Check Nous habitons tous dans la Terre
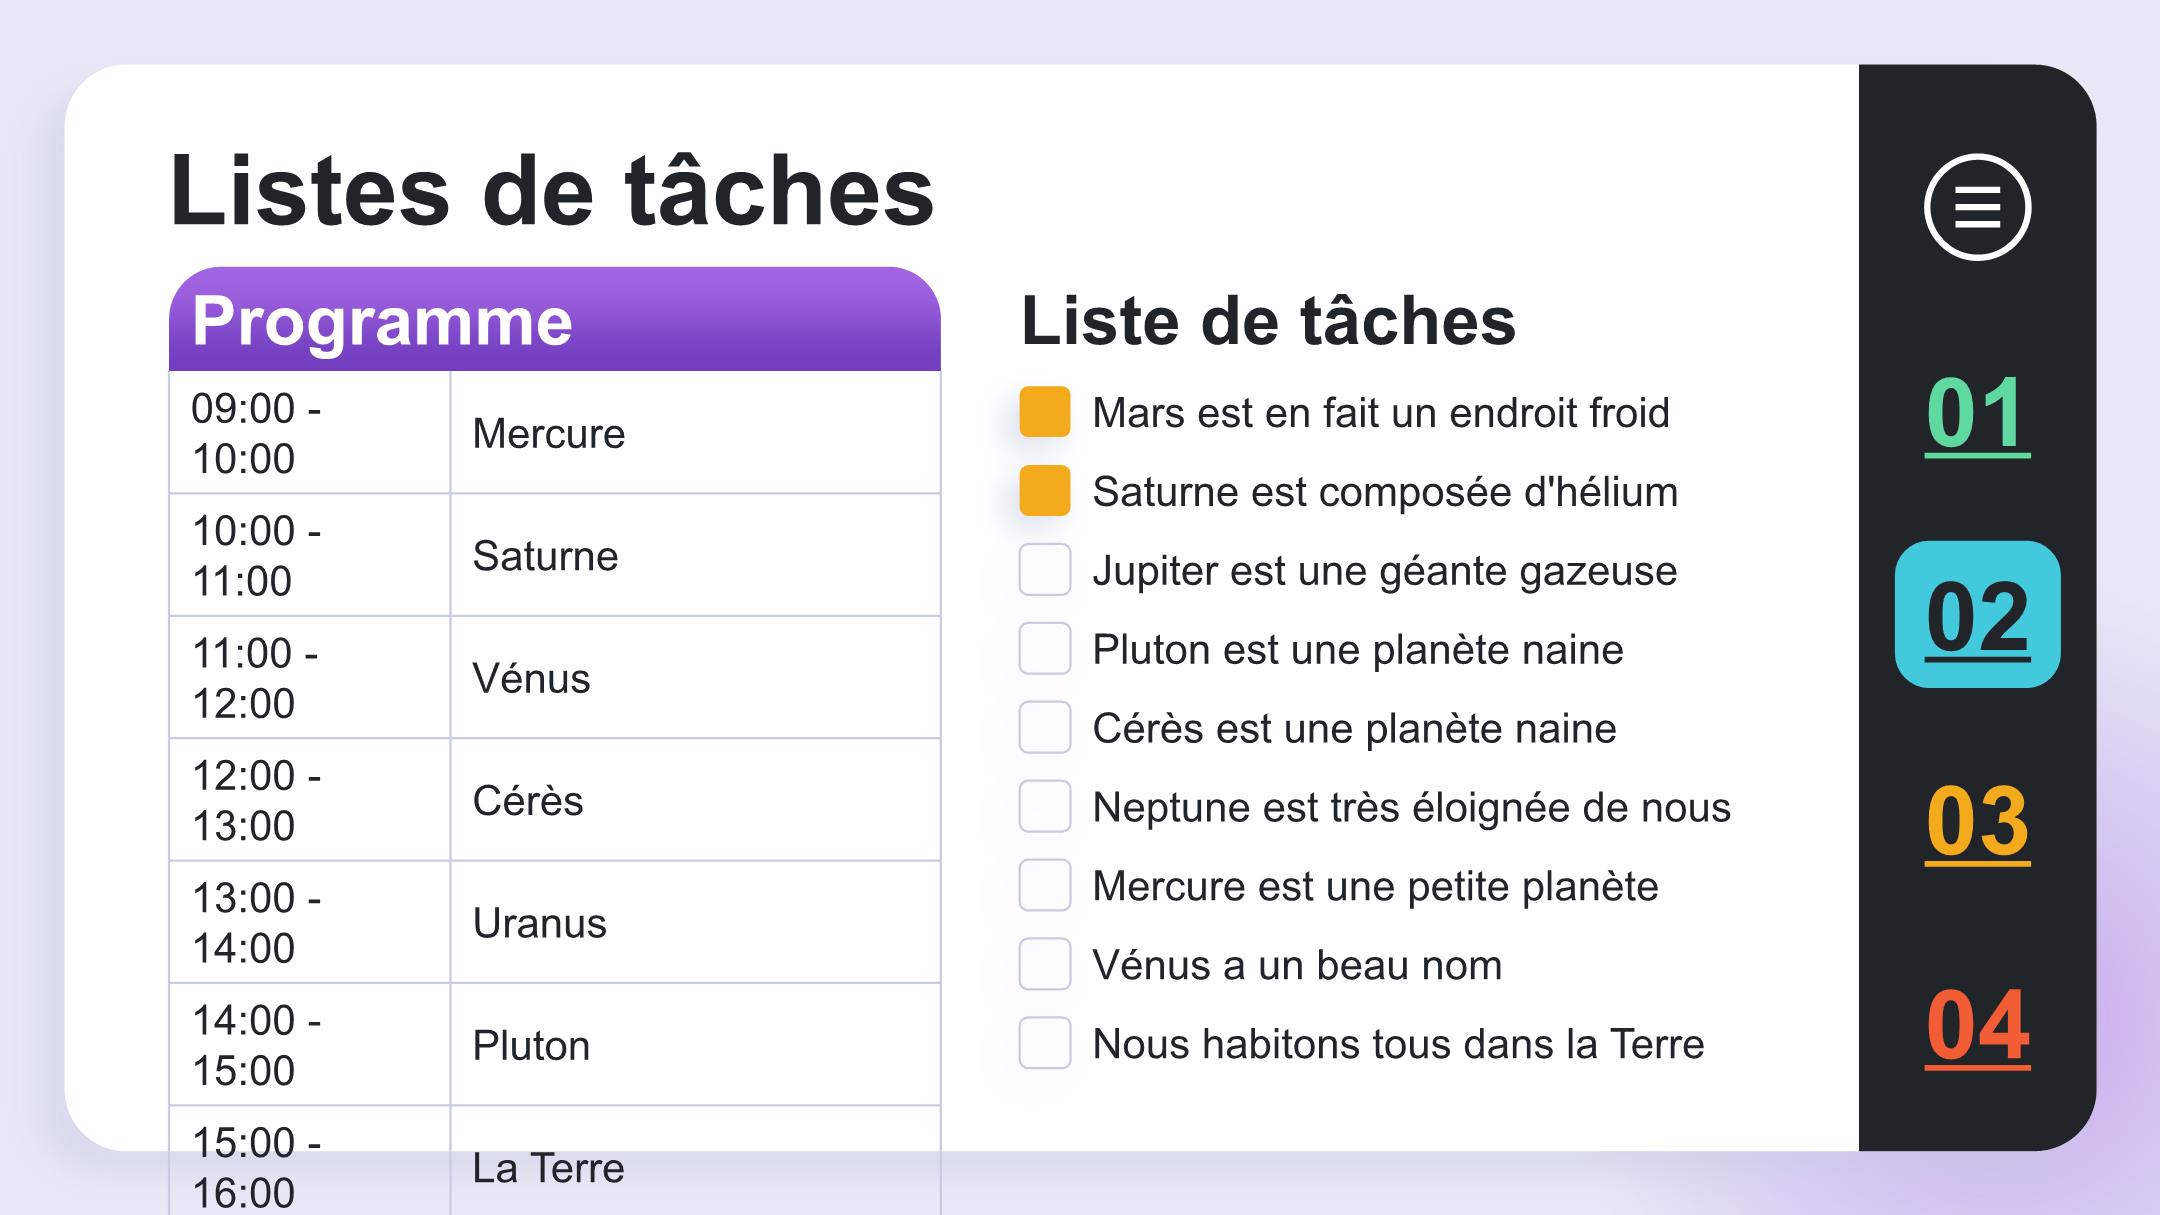This screenshot has width=2160, height=1215. pos(1044,1043)
